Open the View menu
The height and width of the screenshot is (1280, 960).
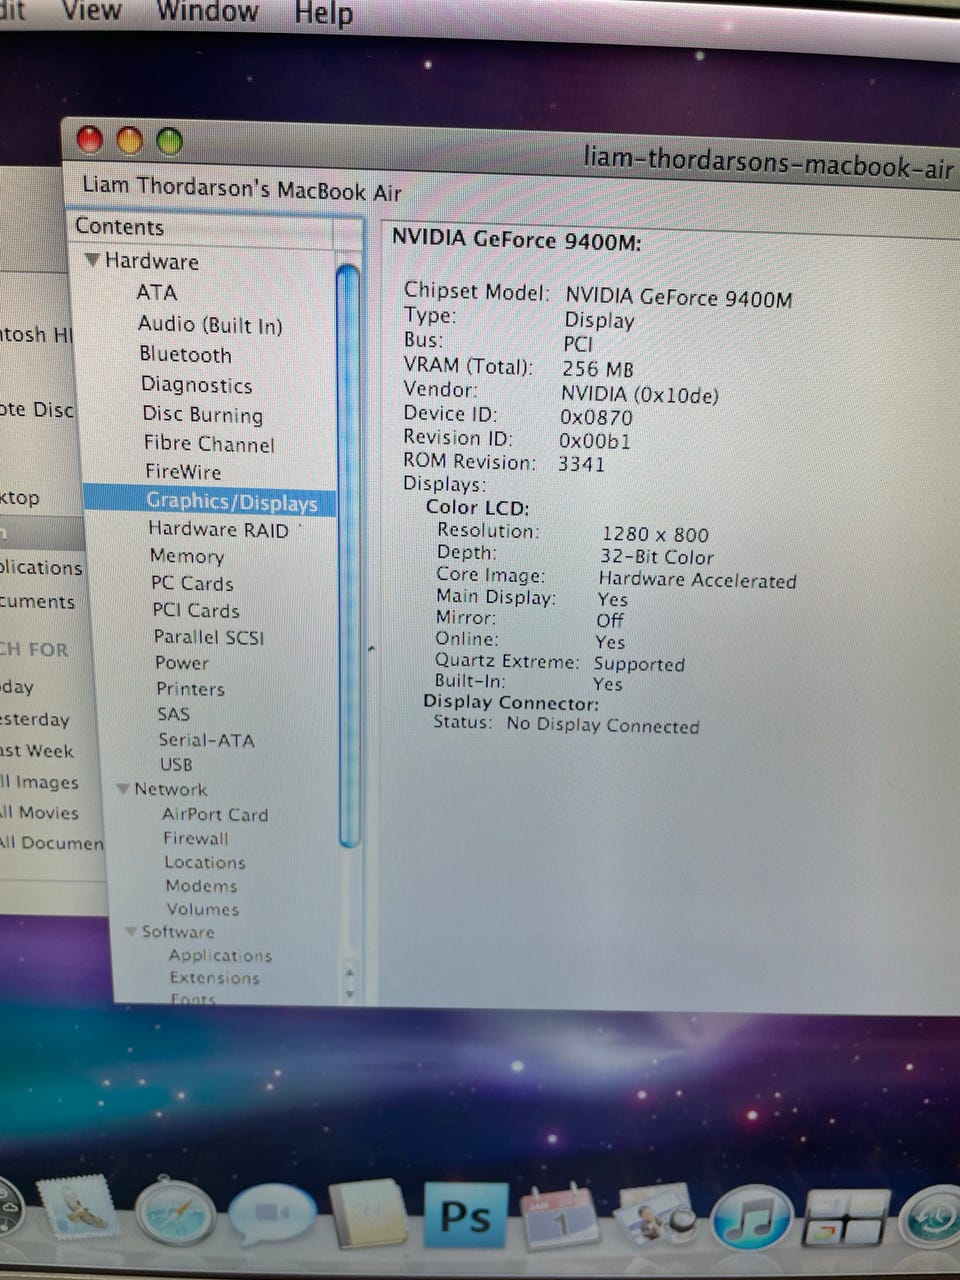click(91, 11)
